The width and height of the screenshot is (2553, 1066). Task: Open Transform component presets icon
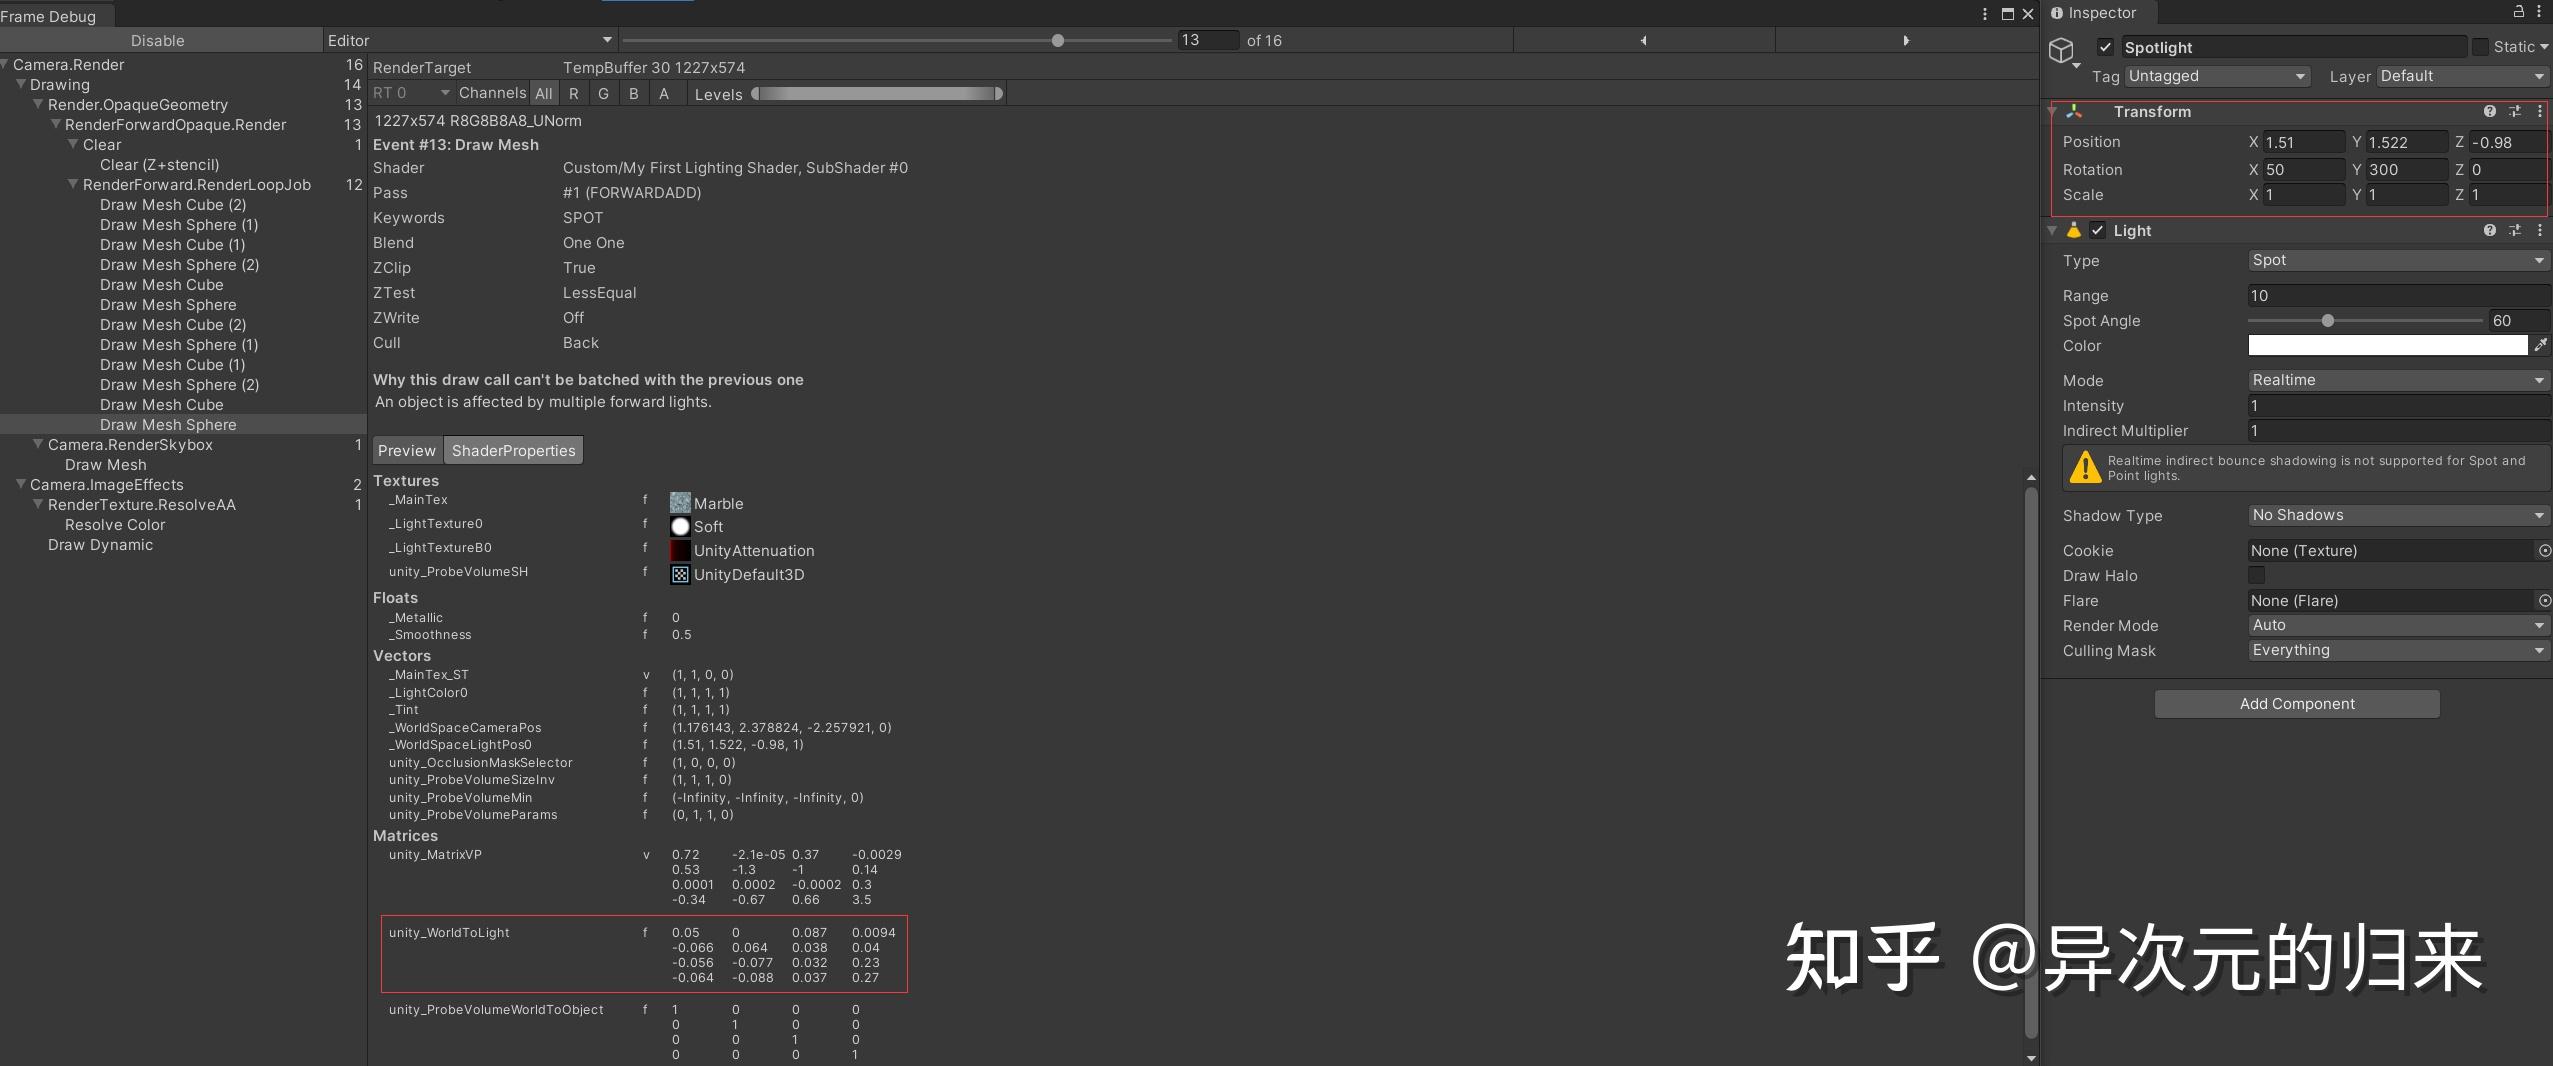pyautogui.click(x=2515, y=111)
